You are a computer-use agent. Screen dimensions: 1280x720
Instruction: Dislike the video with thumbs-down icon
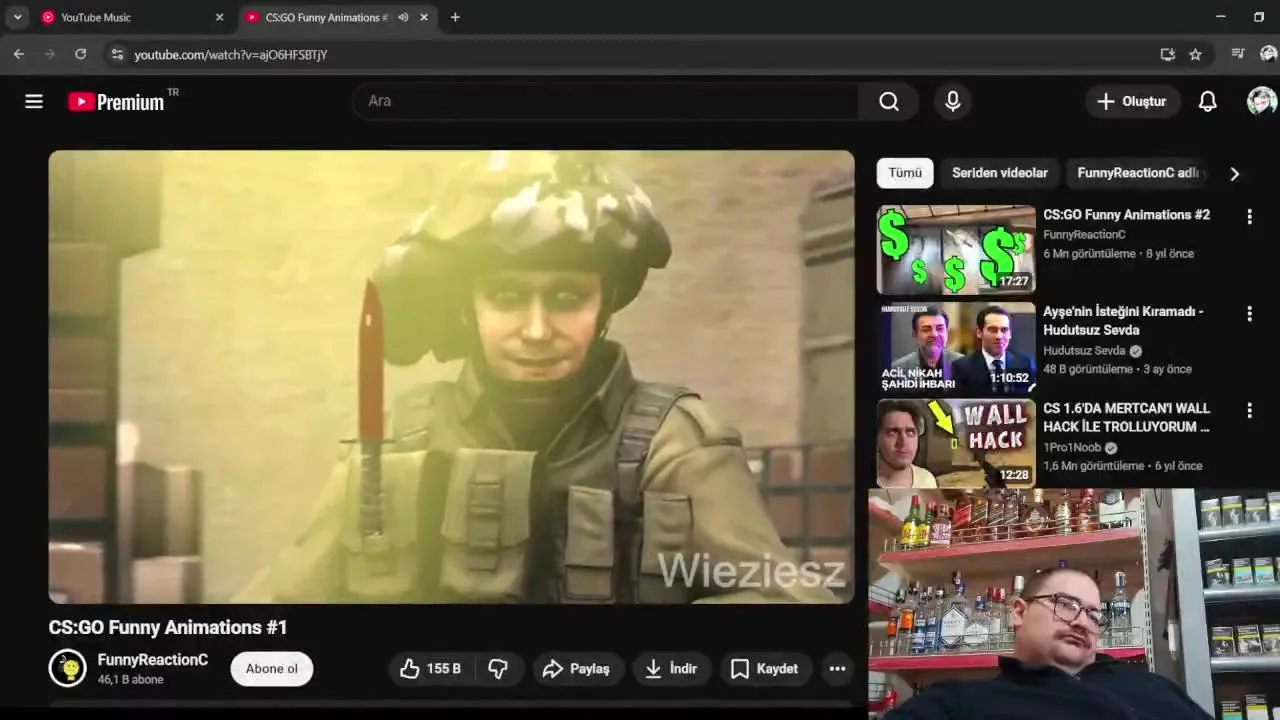pyautogui.click(x=498, y=669)
